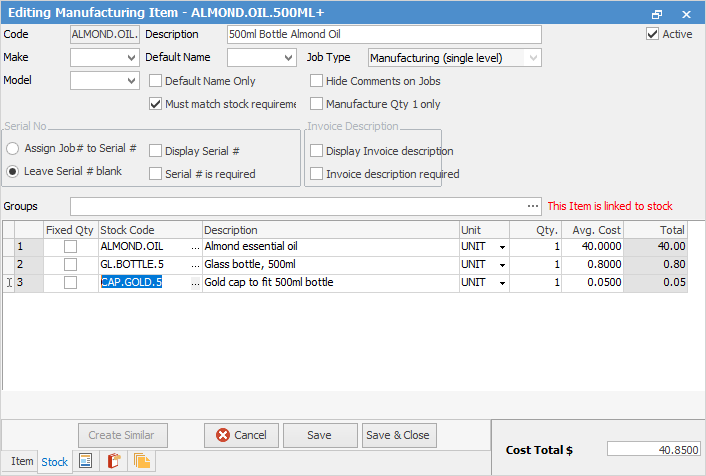Click the ellipsis button in Groups field
The height and width of the screenshot is (476, 706).
[533, 206]
